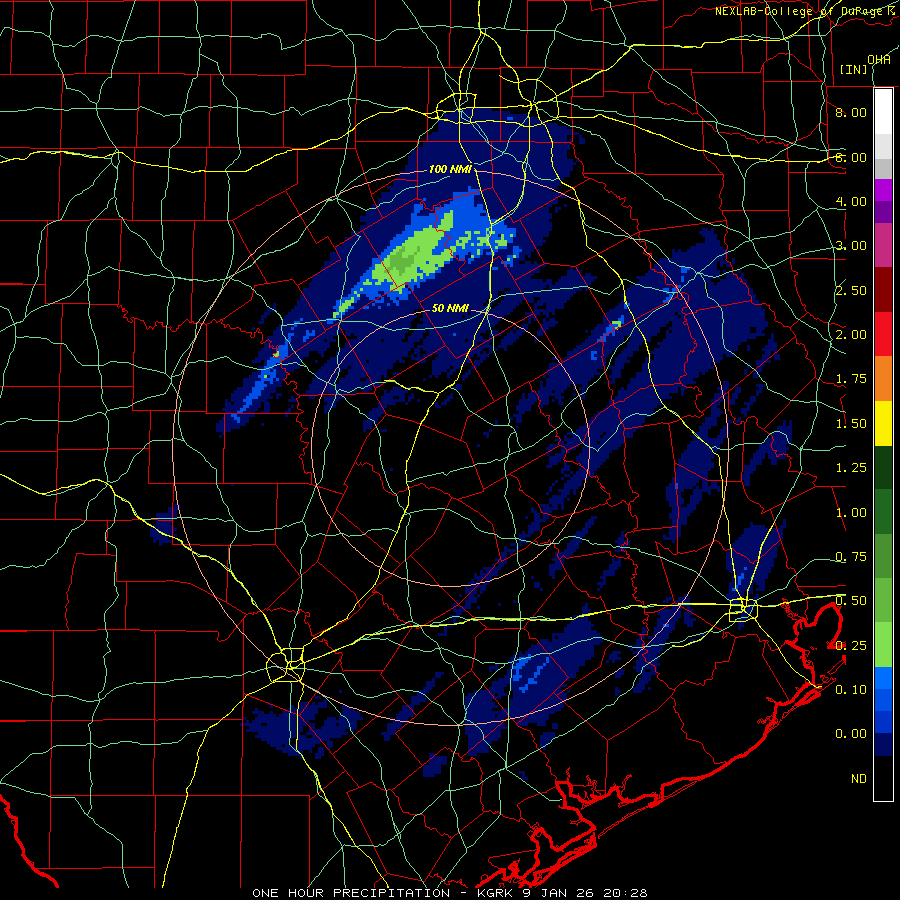The width and height of the screenshot is (900, 900).
Task: Click the 0.25 legend value
Action: click(851, 646)
